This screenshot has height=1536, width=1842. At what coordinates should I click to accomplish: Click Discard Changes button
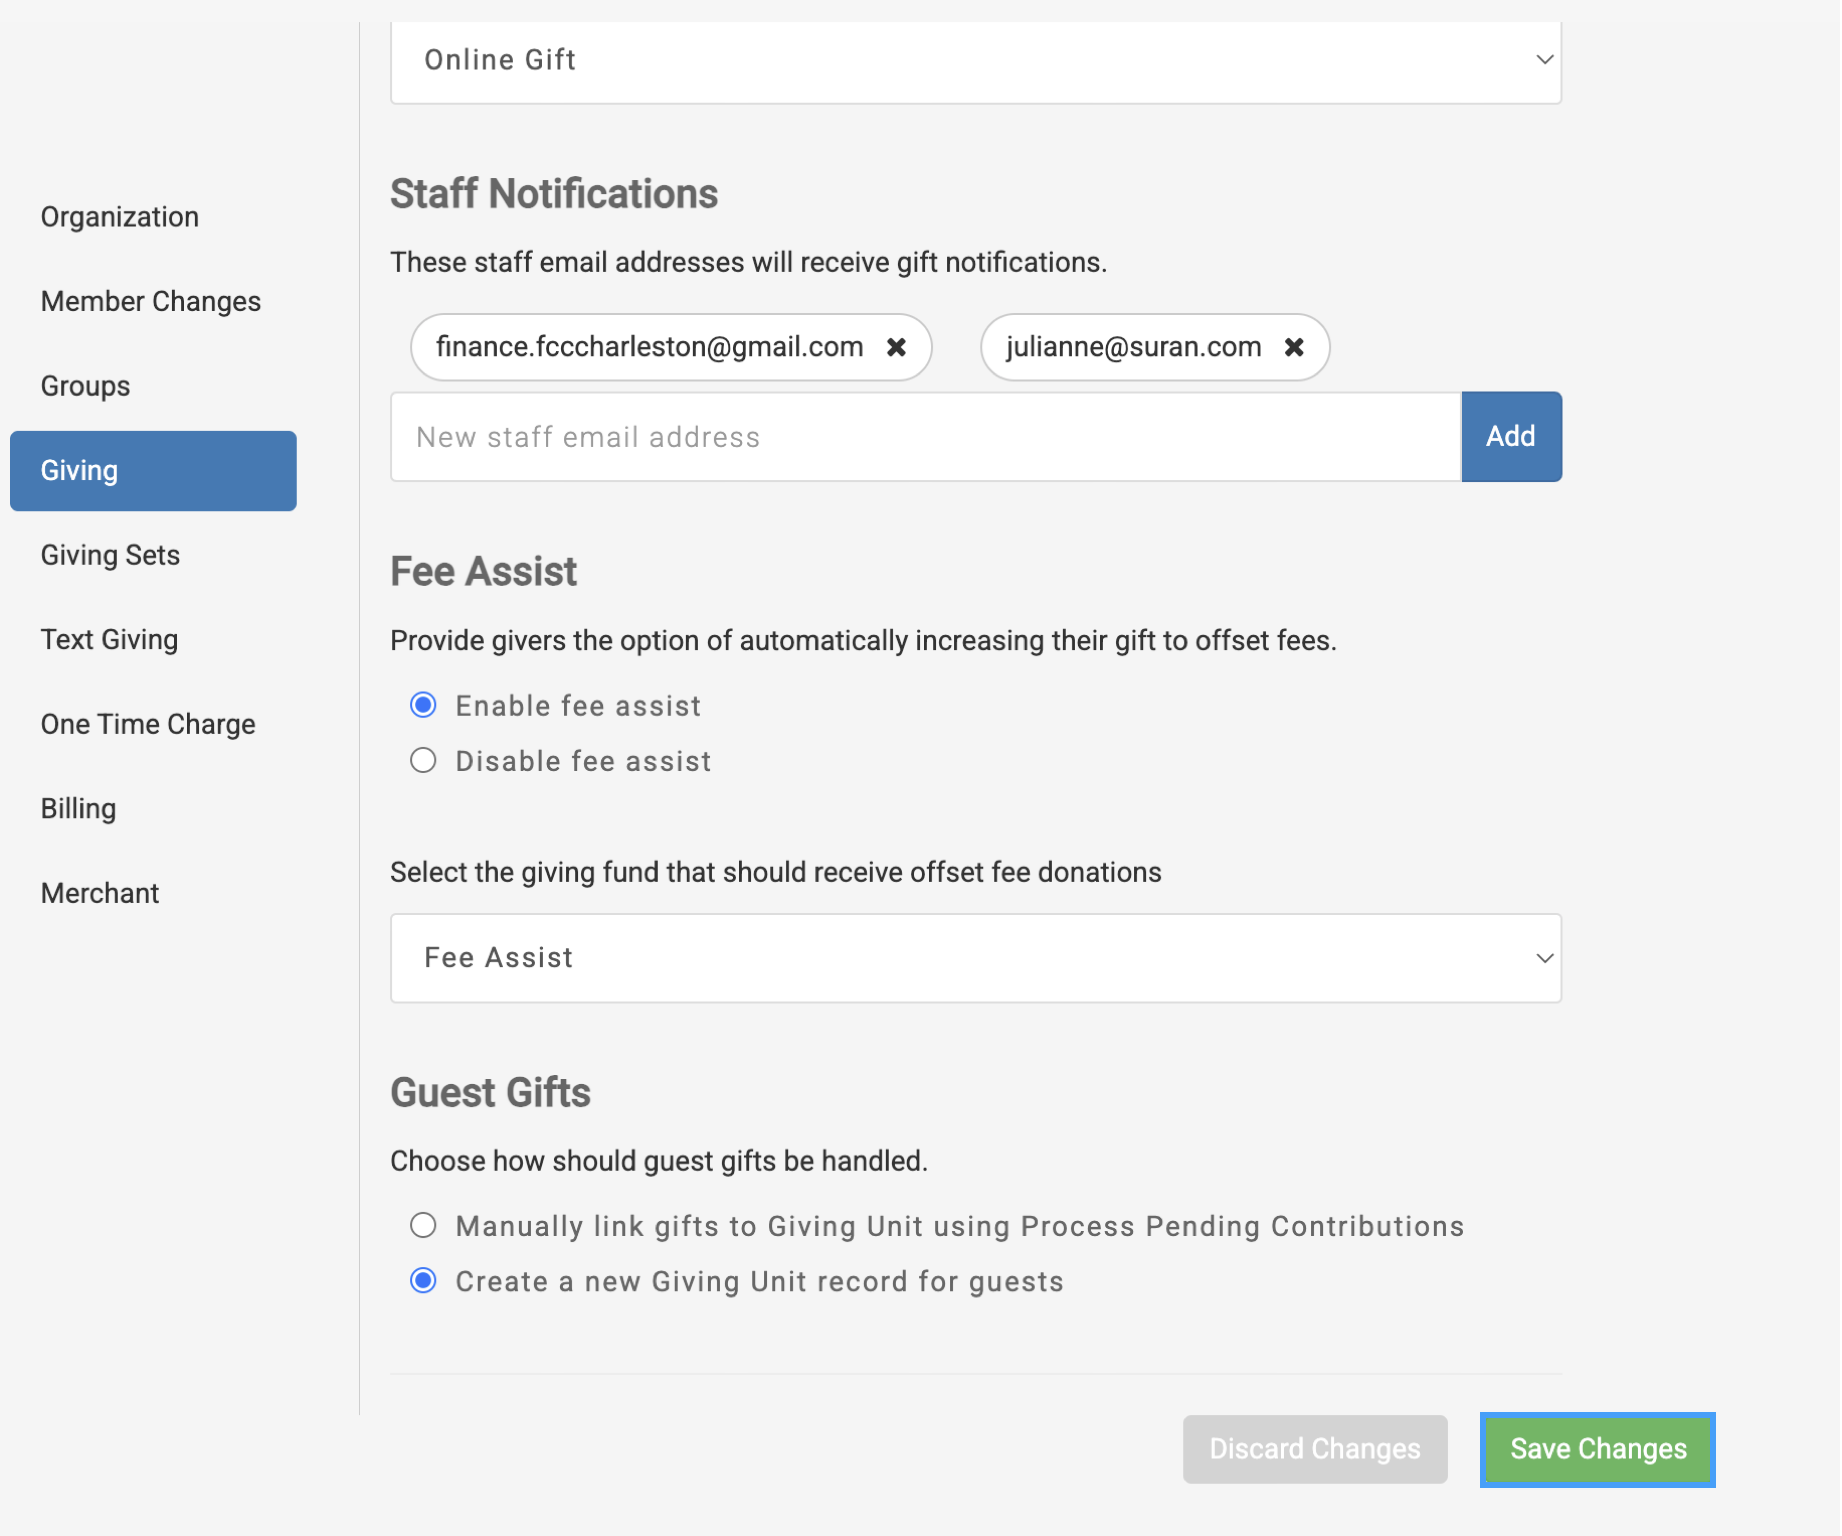click(x=1315, y=1449)
